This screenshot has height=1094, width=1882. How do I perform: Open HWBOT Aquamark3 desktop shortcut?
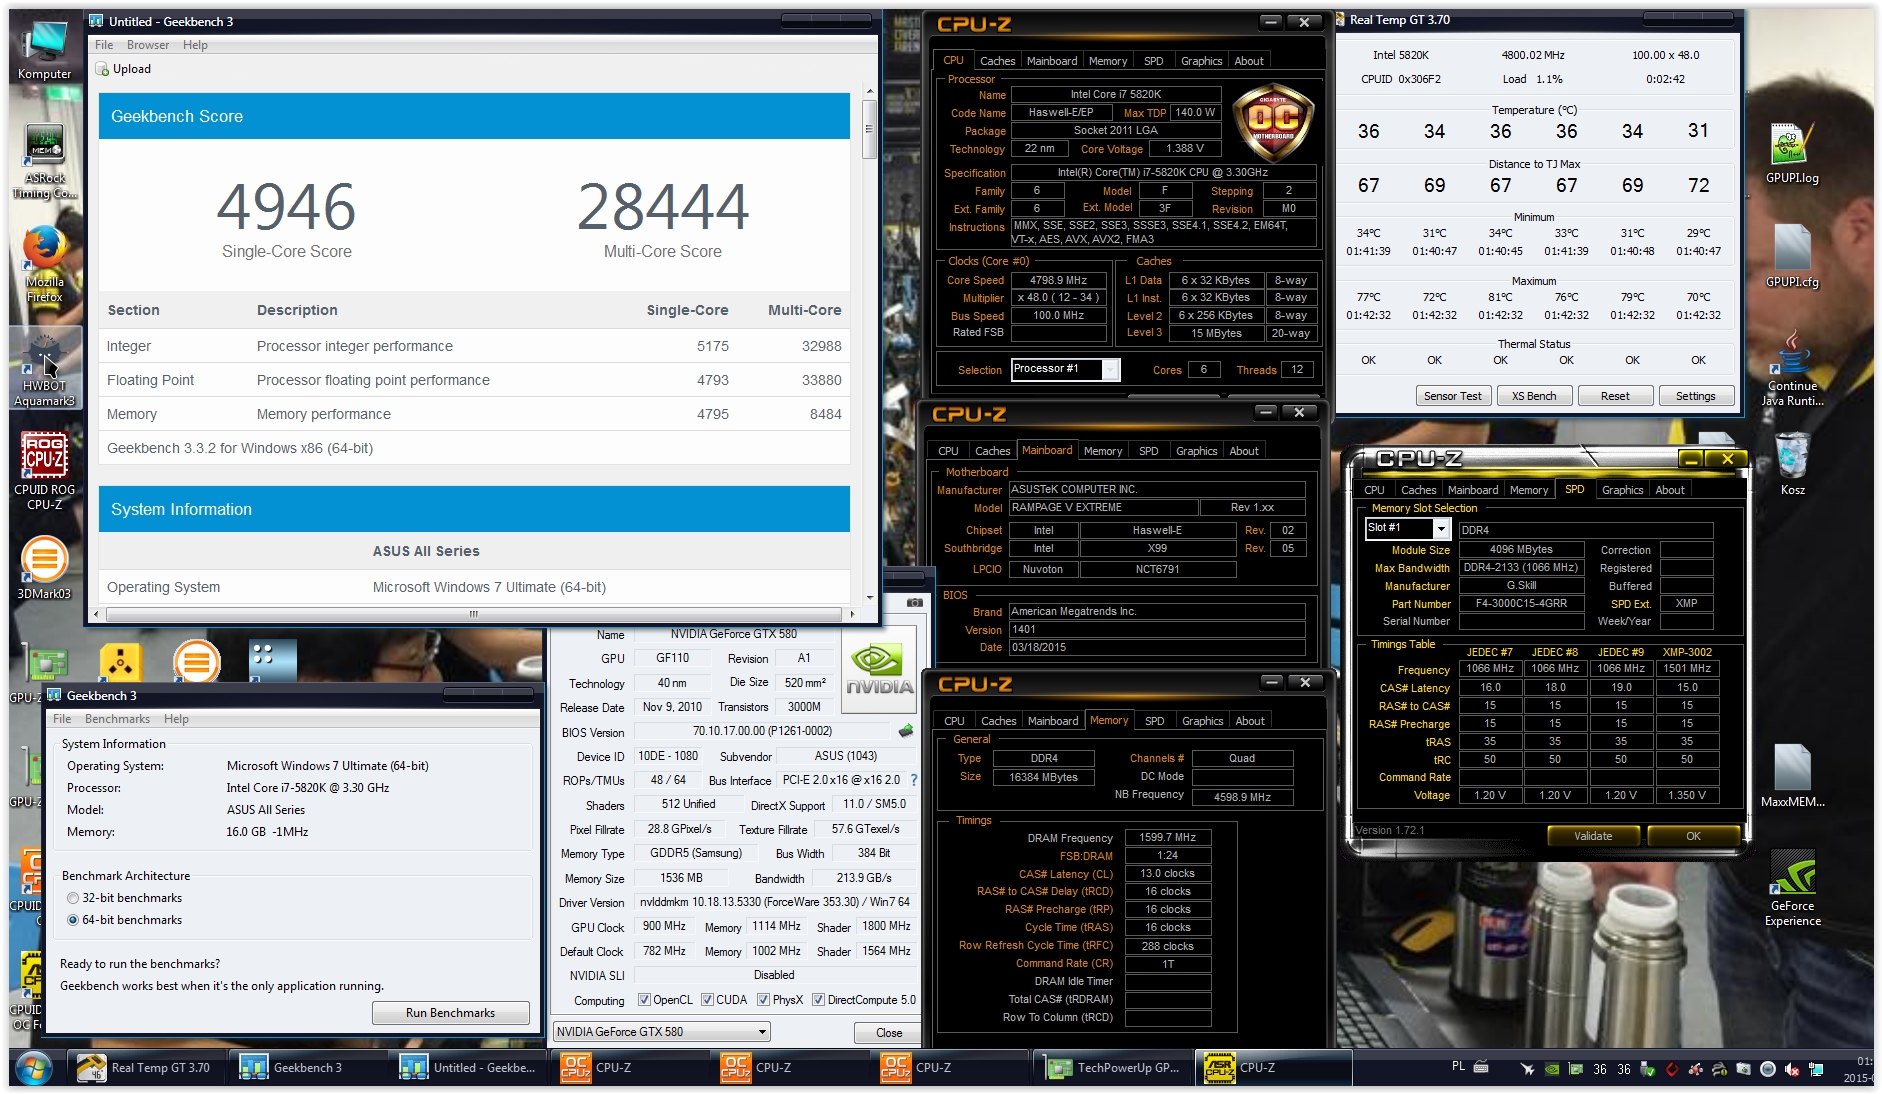pyautogui.click(x=44, y=368)
